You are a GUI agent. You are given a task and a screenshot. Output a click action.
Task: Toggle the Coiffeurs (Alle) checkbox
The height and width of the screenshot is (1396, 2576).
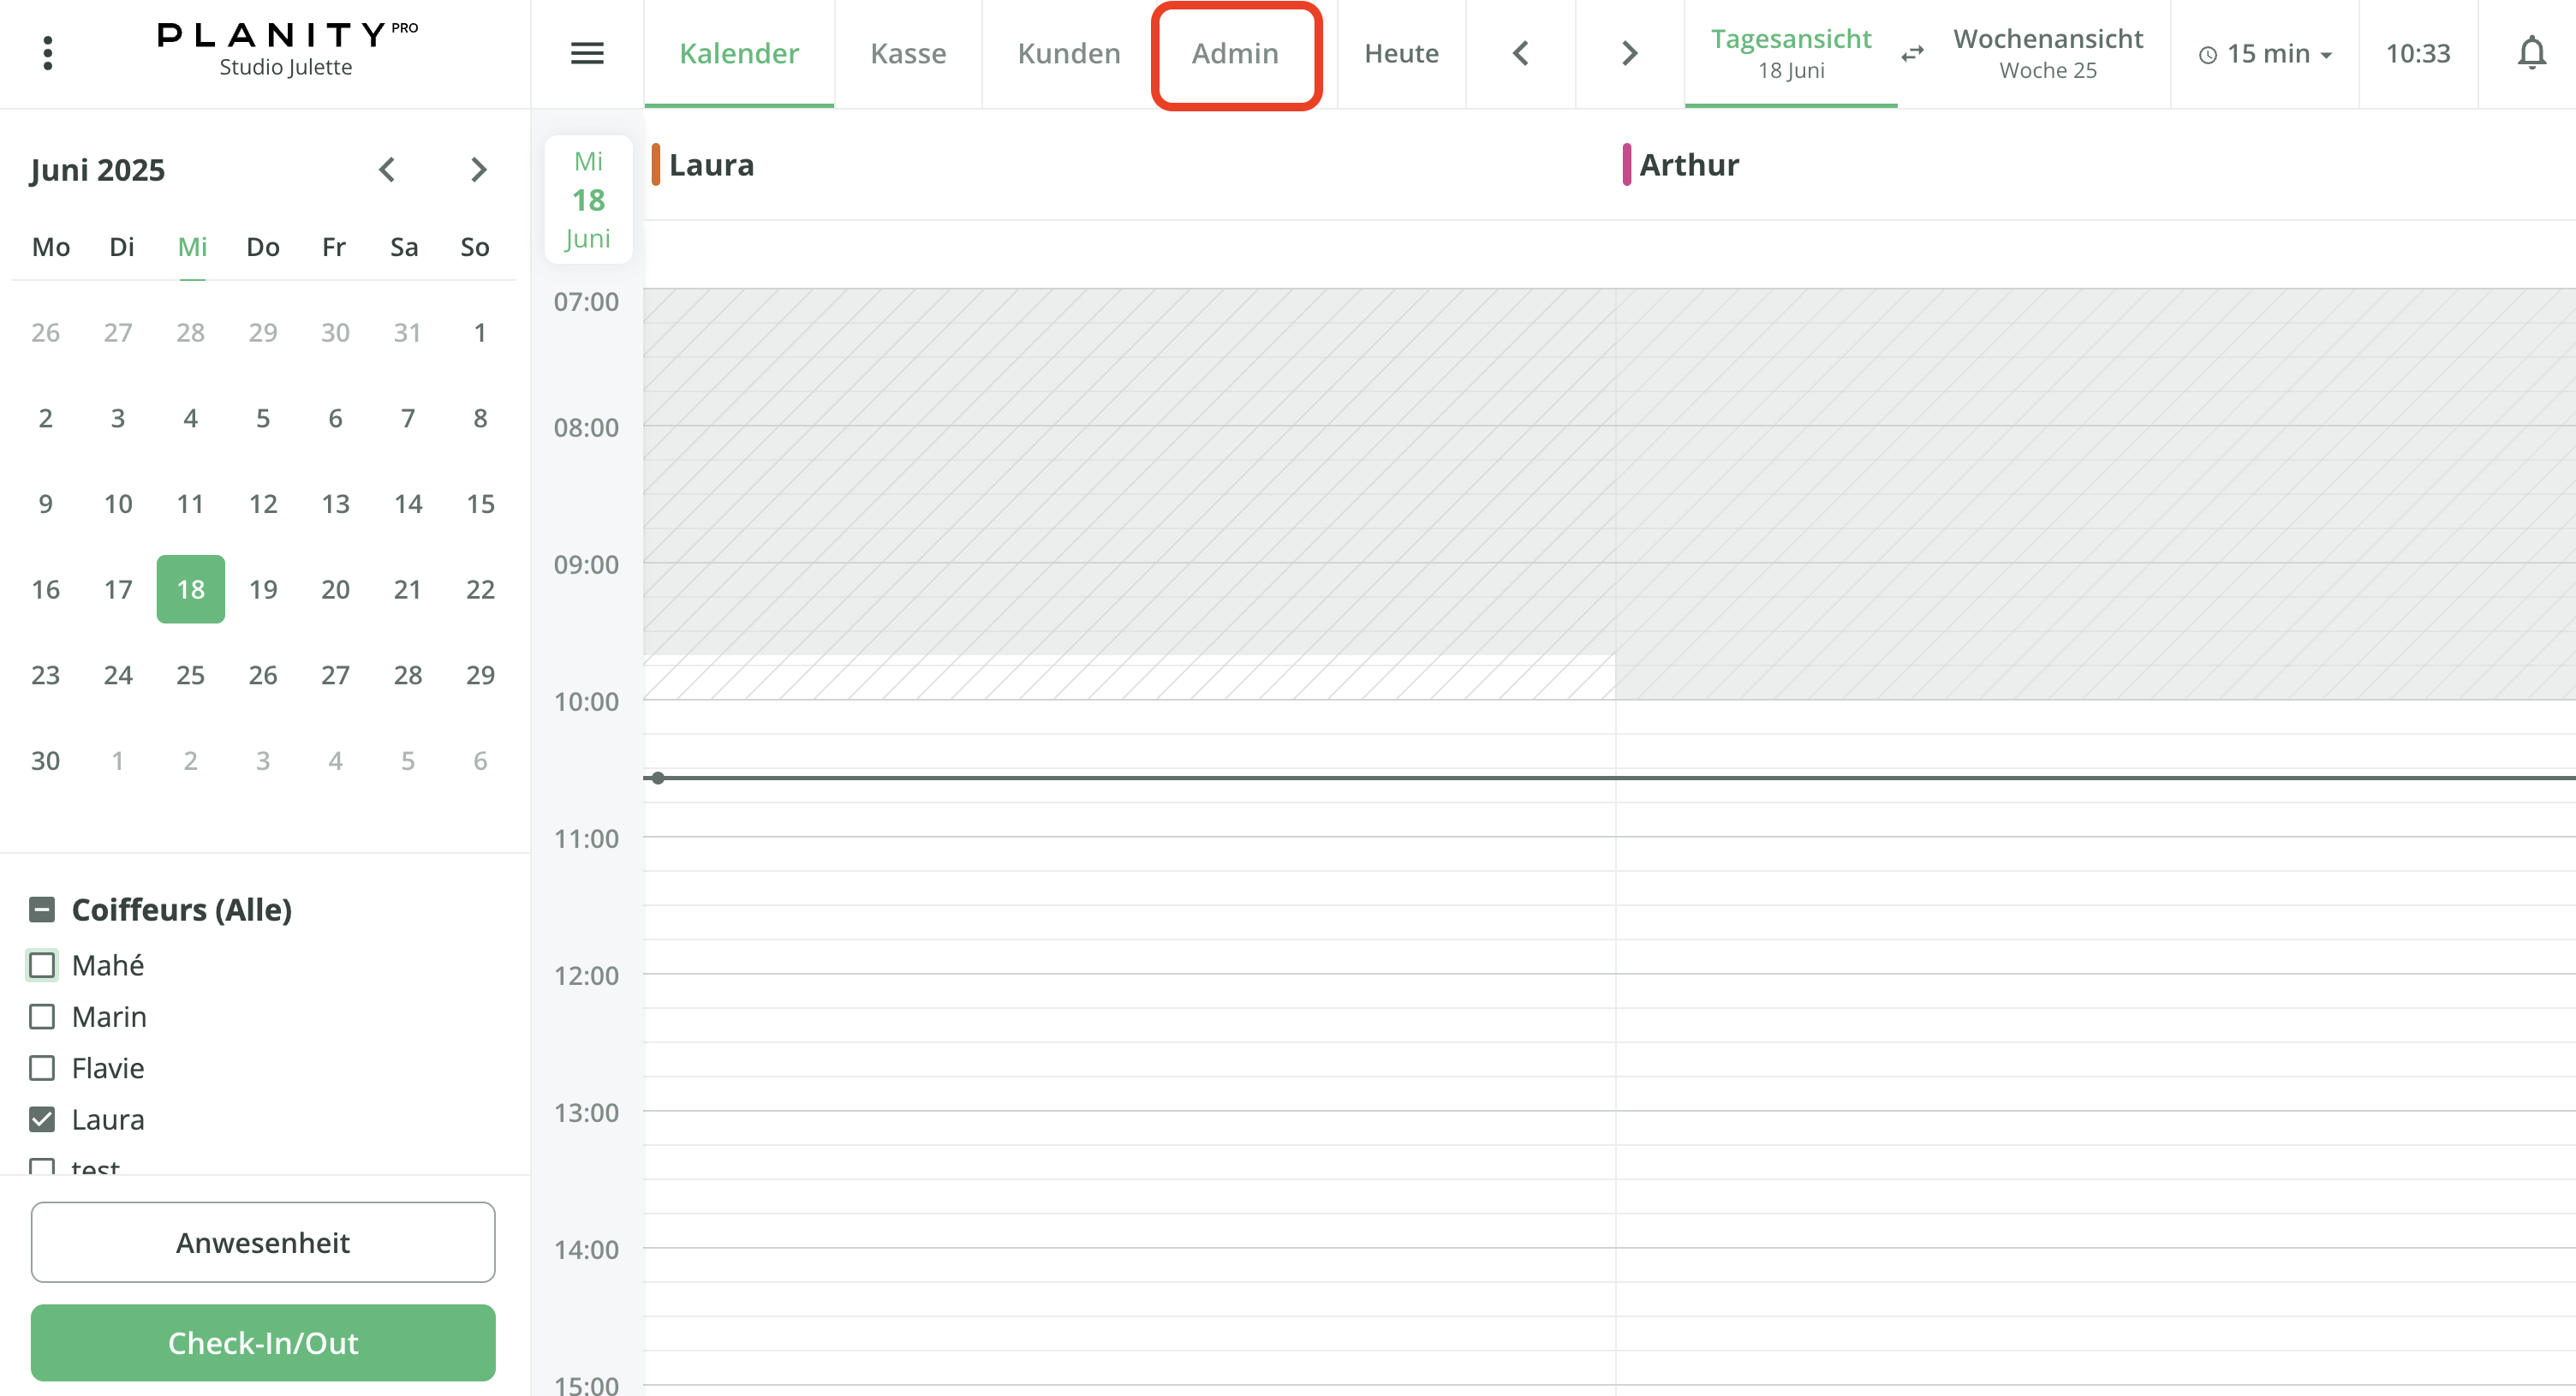pyautogui.click(x=42, y=909)
